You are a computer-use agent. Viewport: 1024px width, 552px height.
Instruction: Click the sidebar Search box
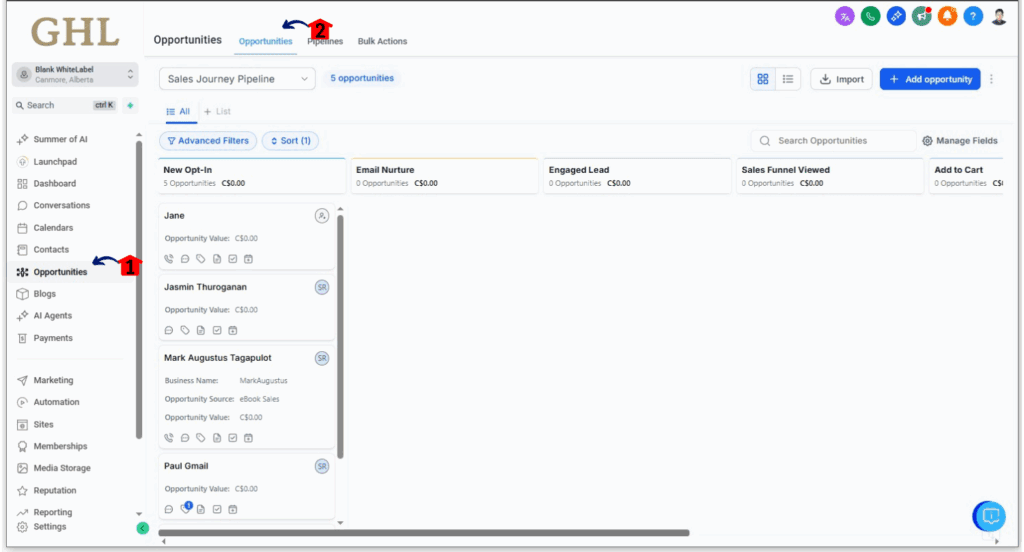pyautogui.click(x=65, y=105)
